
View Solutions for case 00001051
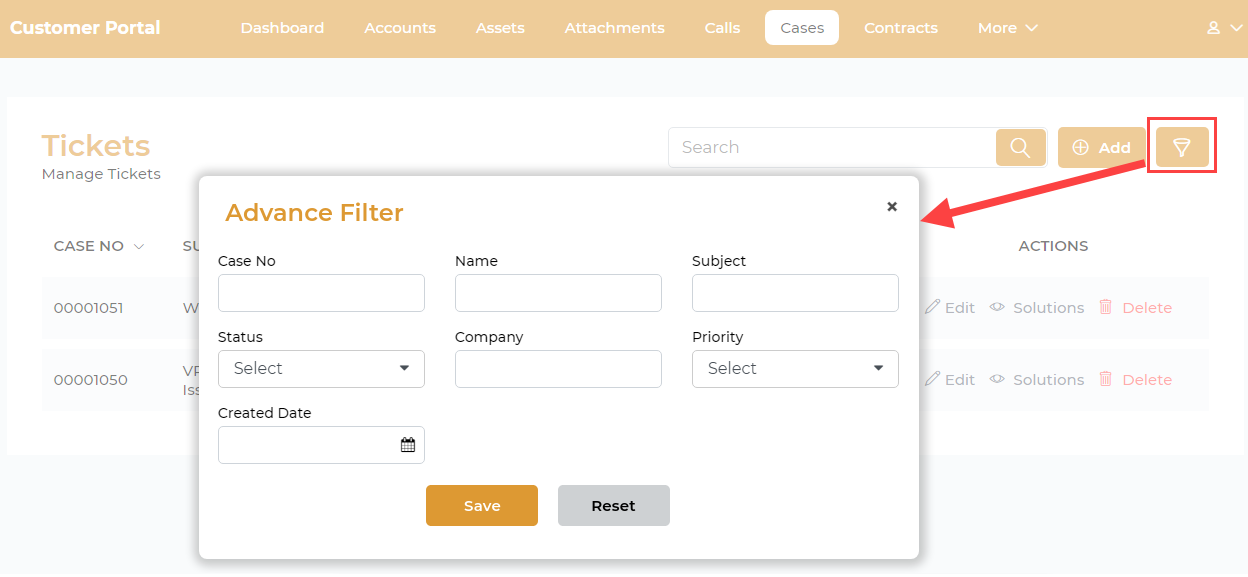[x=1037, y=308]
